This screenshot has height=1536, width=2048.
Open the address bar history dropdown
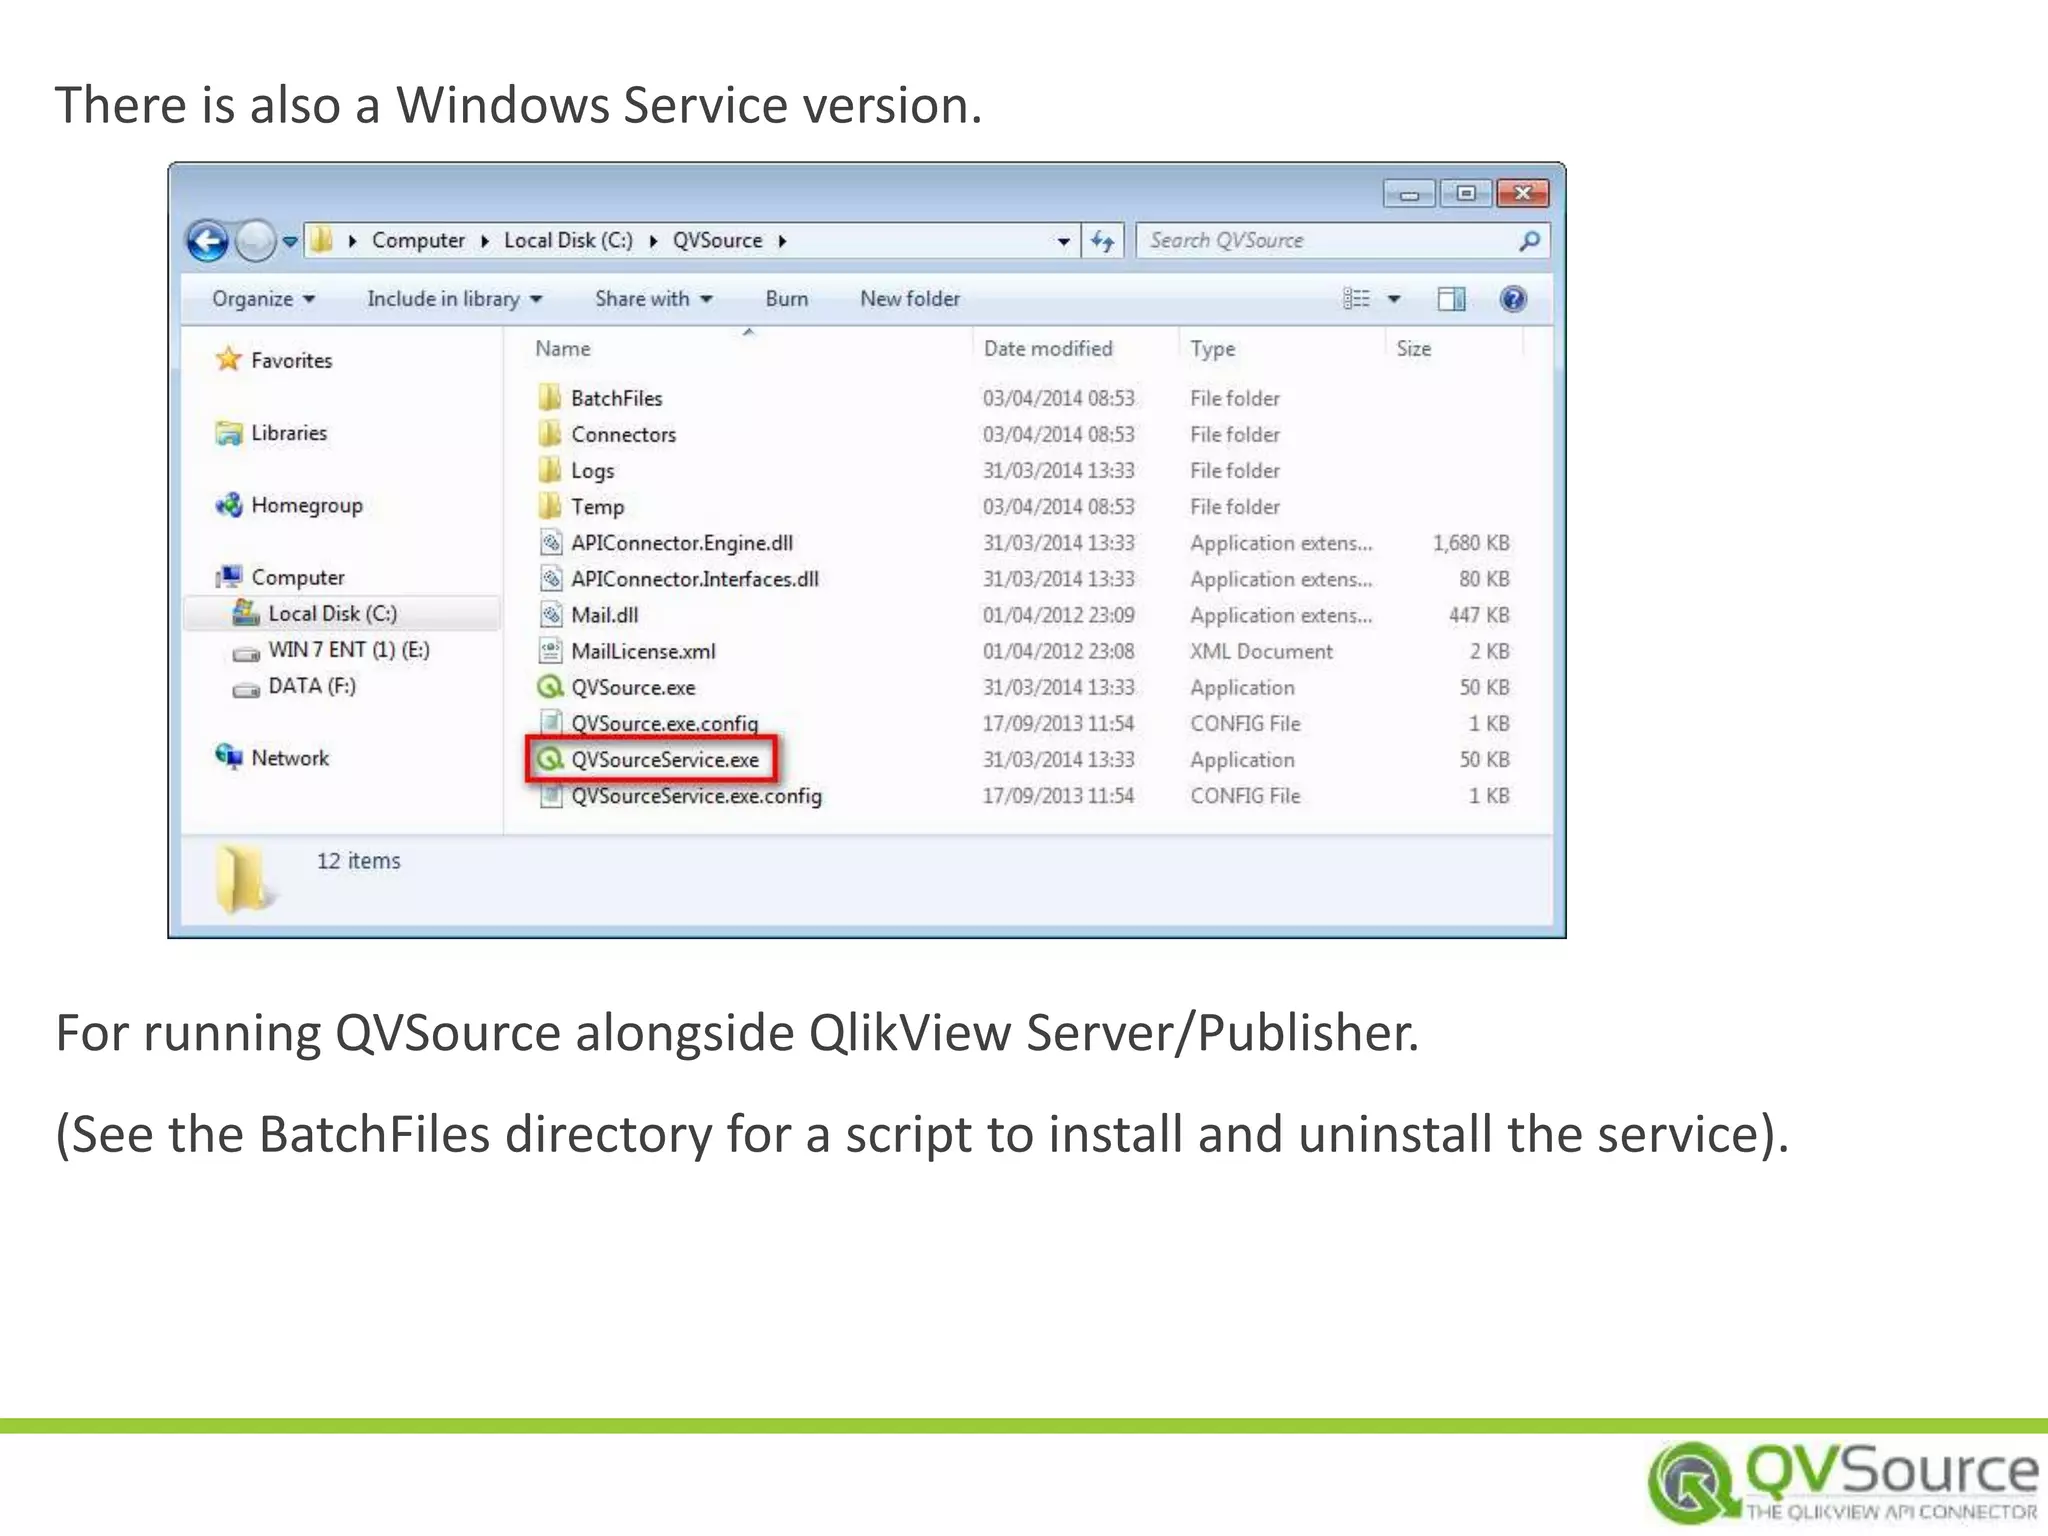tap(1063, 241)
